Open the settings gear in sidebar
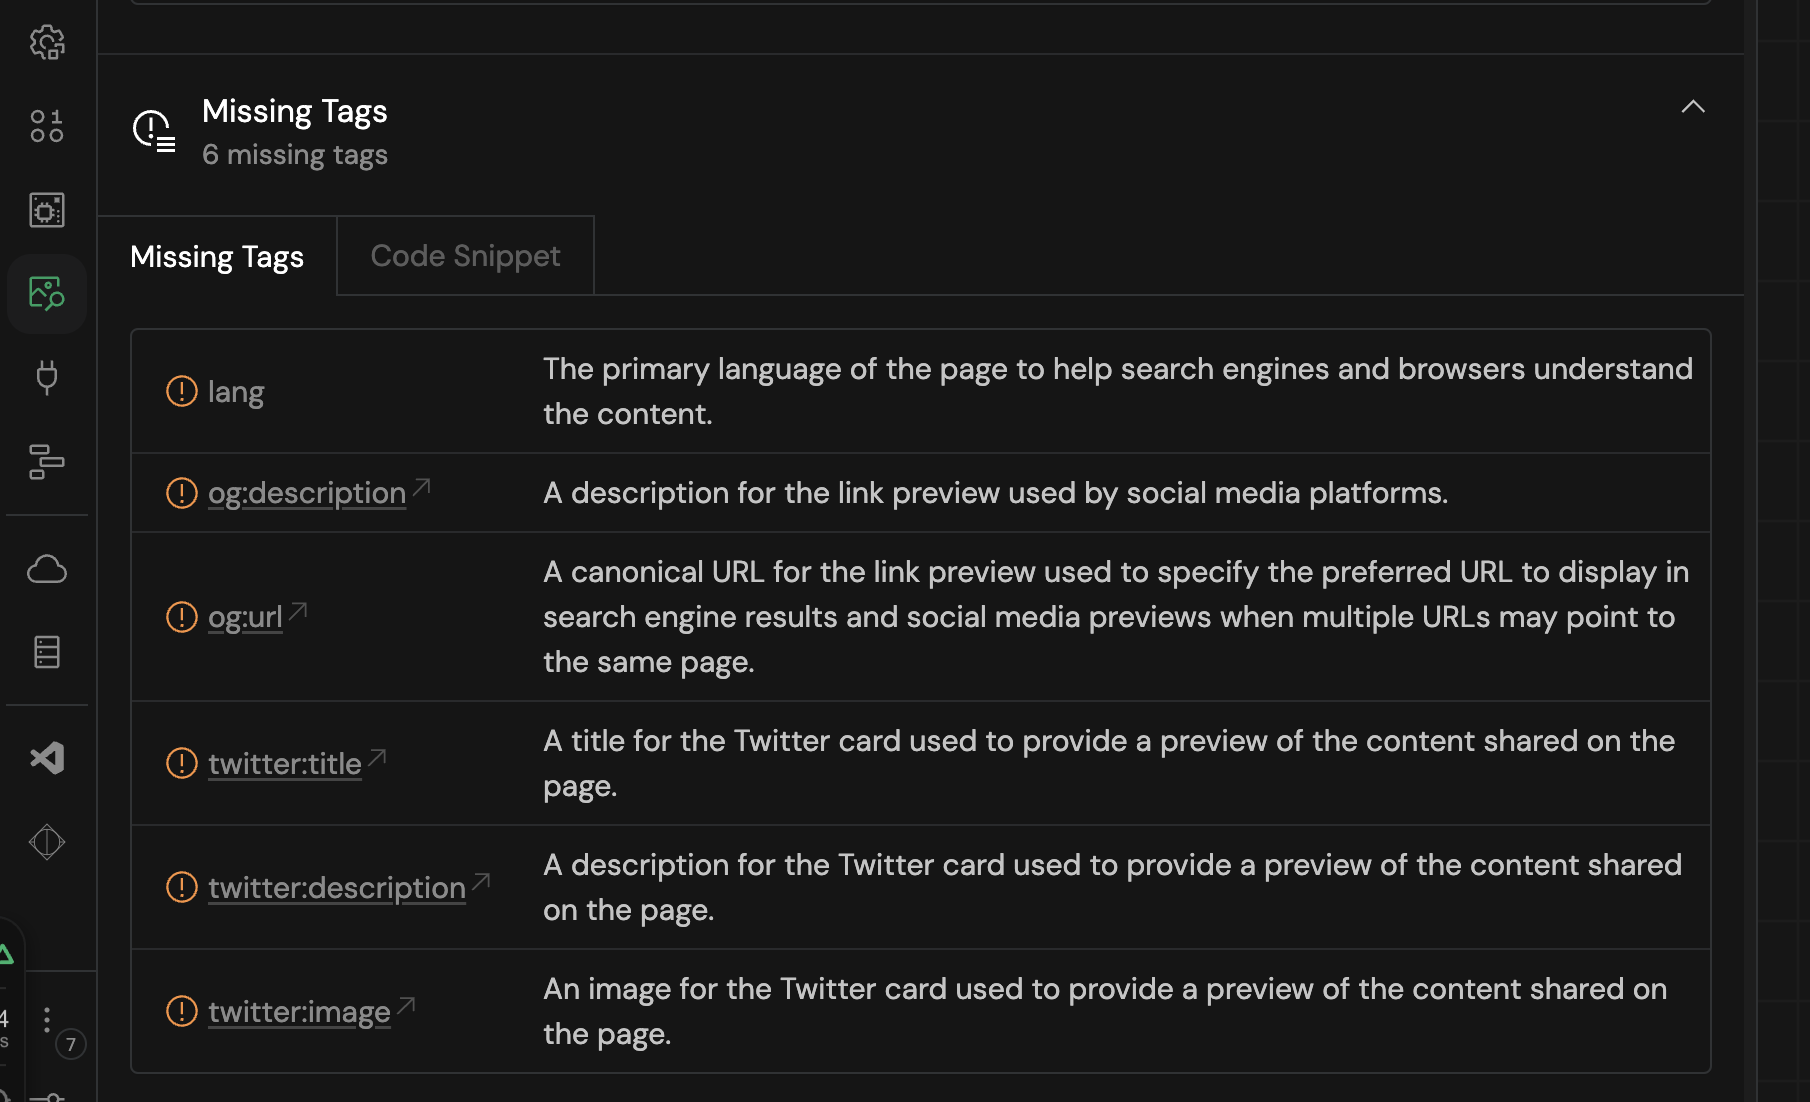The image size is (1810, 1102). coord(47,42)
